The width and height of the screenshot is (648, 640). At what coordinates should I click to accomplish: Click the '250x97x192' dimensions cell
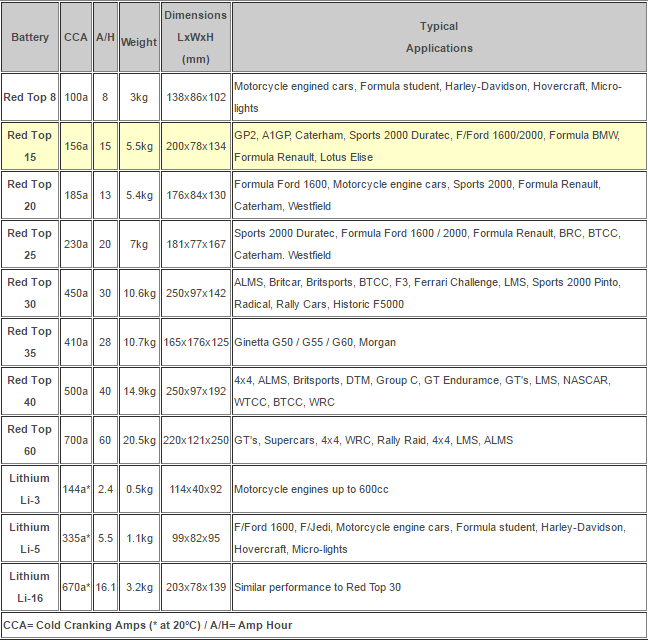pos(196,391)
